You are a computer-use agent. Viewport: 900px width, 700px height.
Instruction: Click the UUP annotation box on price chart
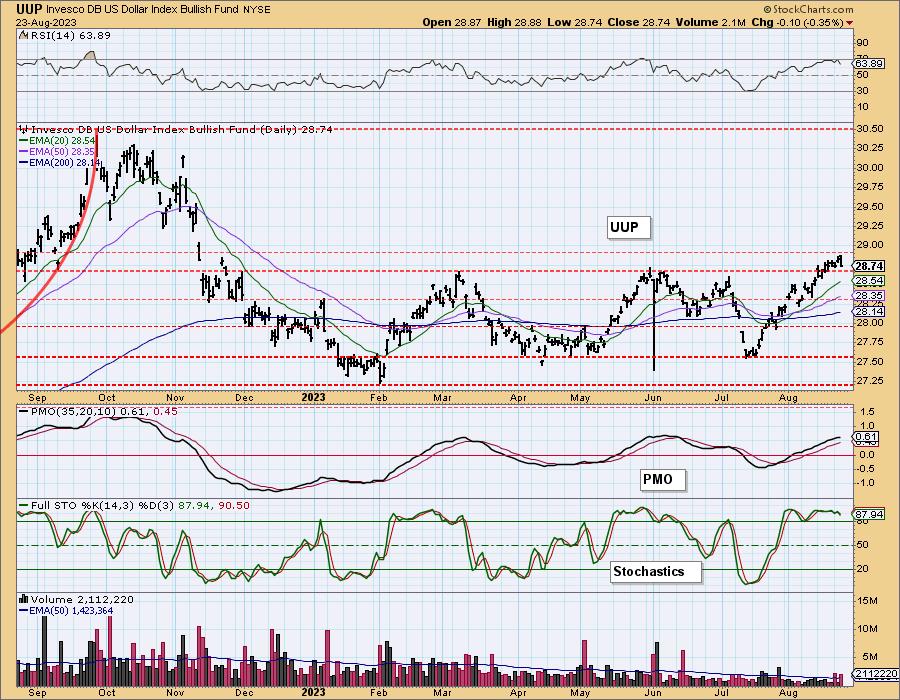[x=629, y=227]
